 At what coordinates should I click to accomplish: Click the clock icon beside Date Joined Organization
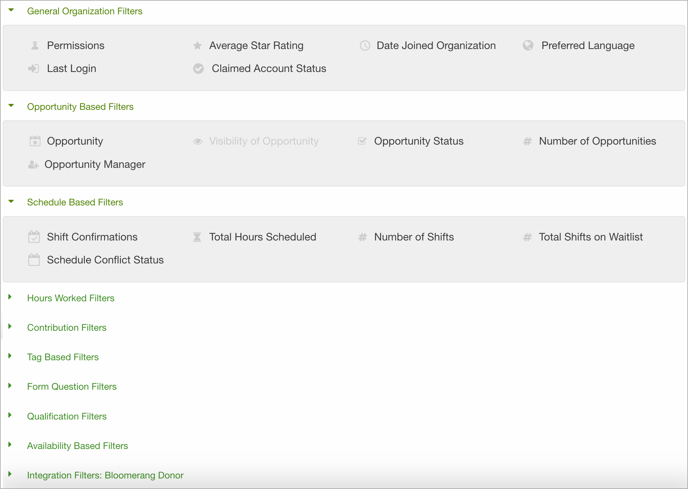(365, 46)
